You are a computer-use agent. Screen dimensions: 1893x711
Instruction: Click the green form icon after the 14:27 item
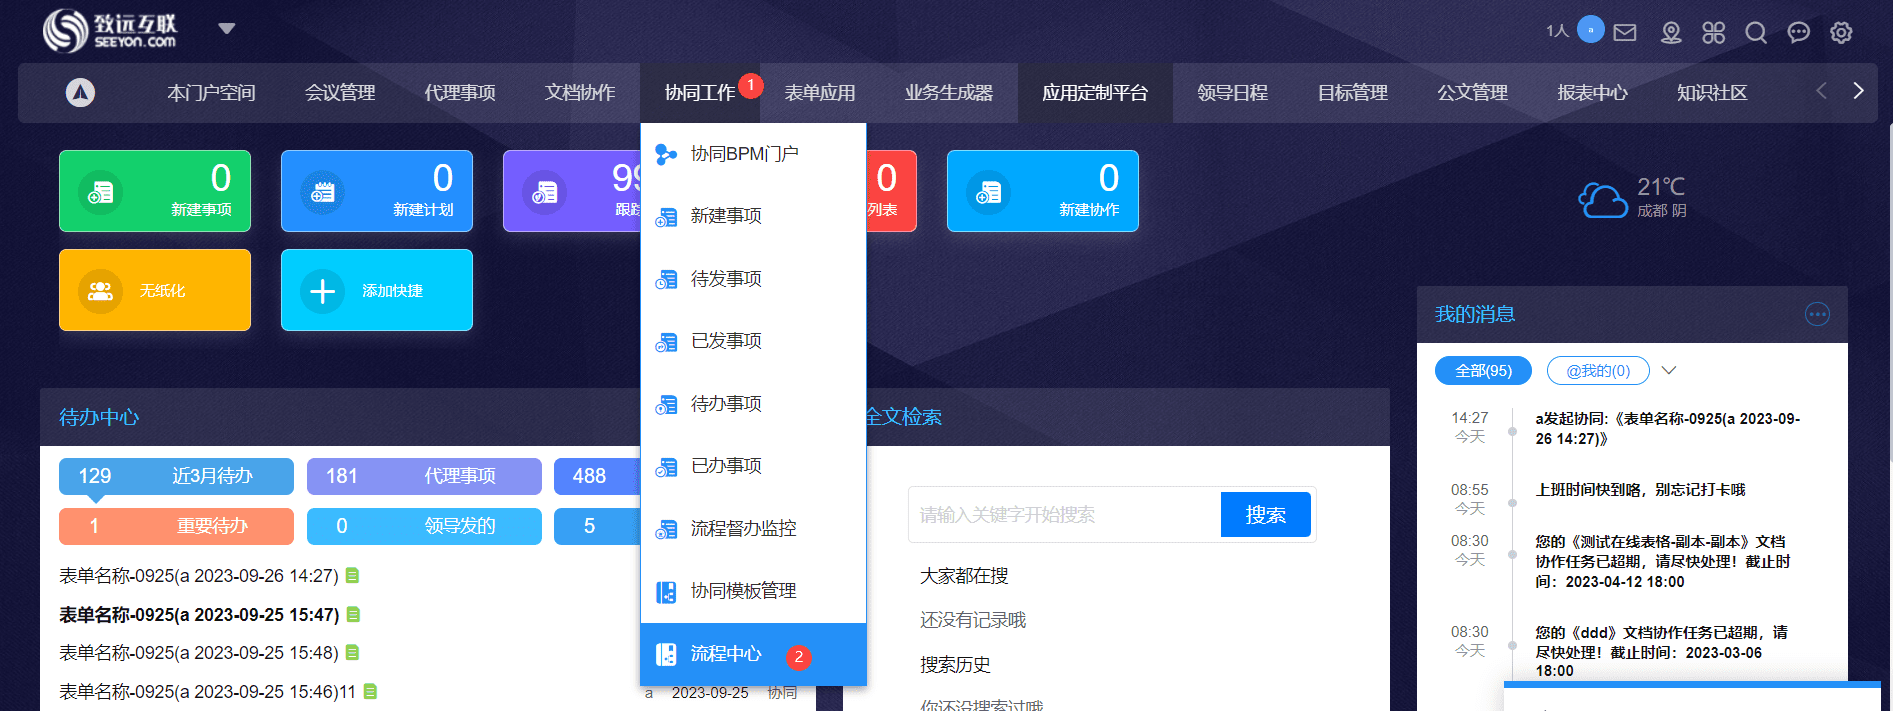352,575
